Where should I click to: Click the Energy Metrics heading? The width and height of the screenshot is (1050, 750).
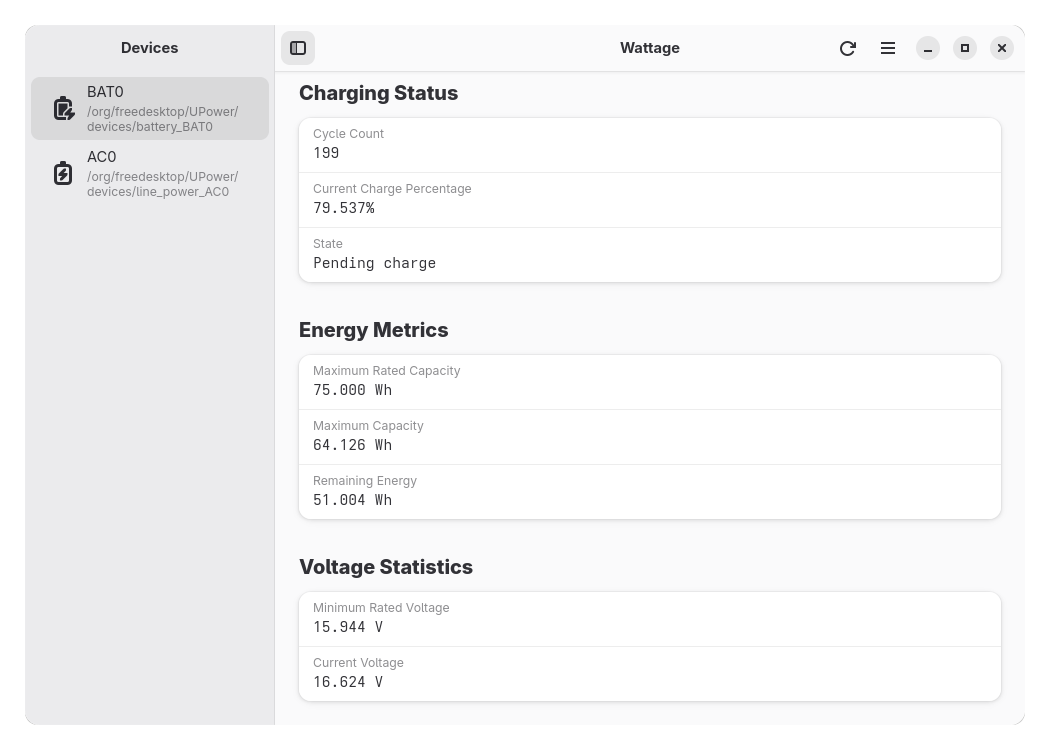374,330
